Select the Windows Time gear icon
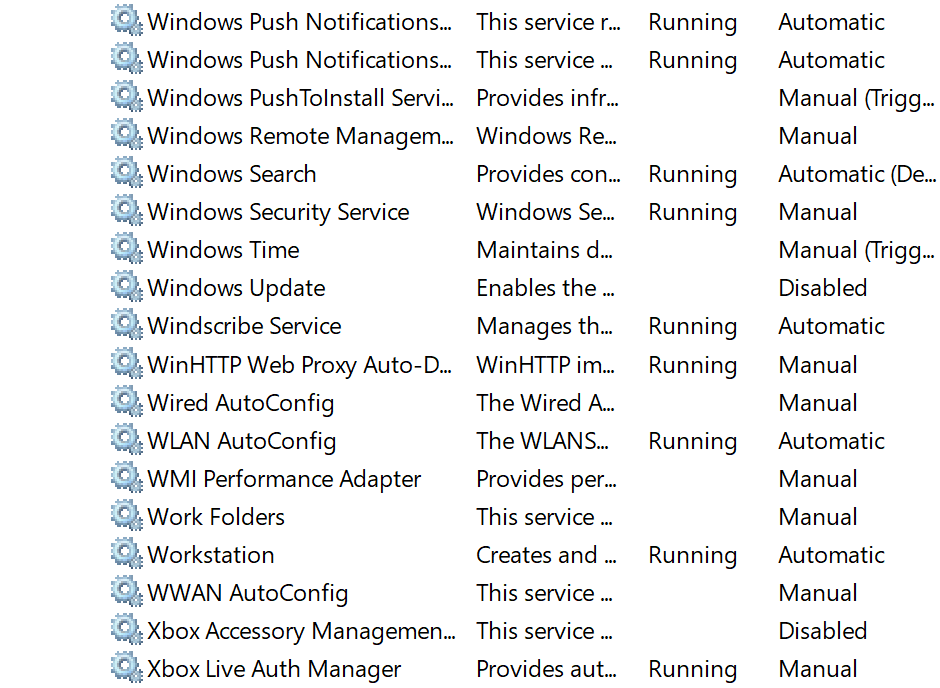Screen dimensions: 940x688 pyautogui.click(x=126, y=249)
